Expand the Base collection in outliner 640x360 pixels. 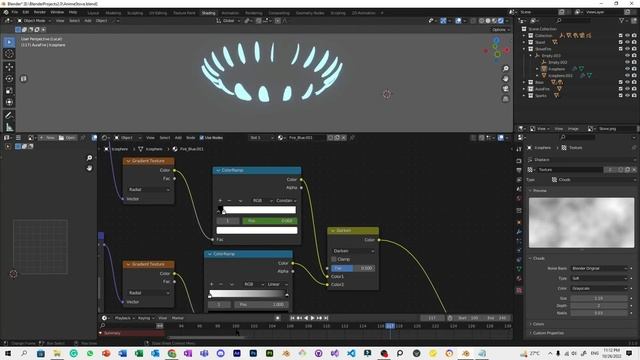[524, 82]
